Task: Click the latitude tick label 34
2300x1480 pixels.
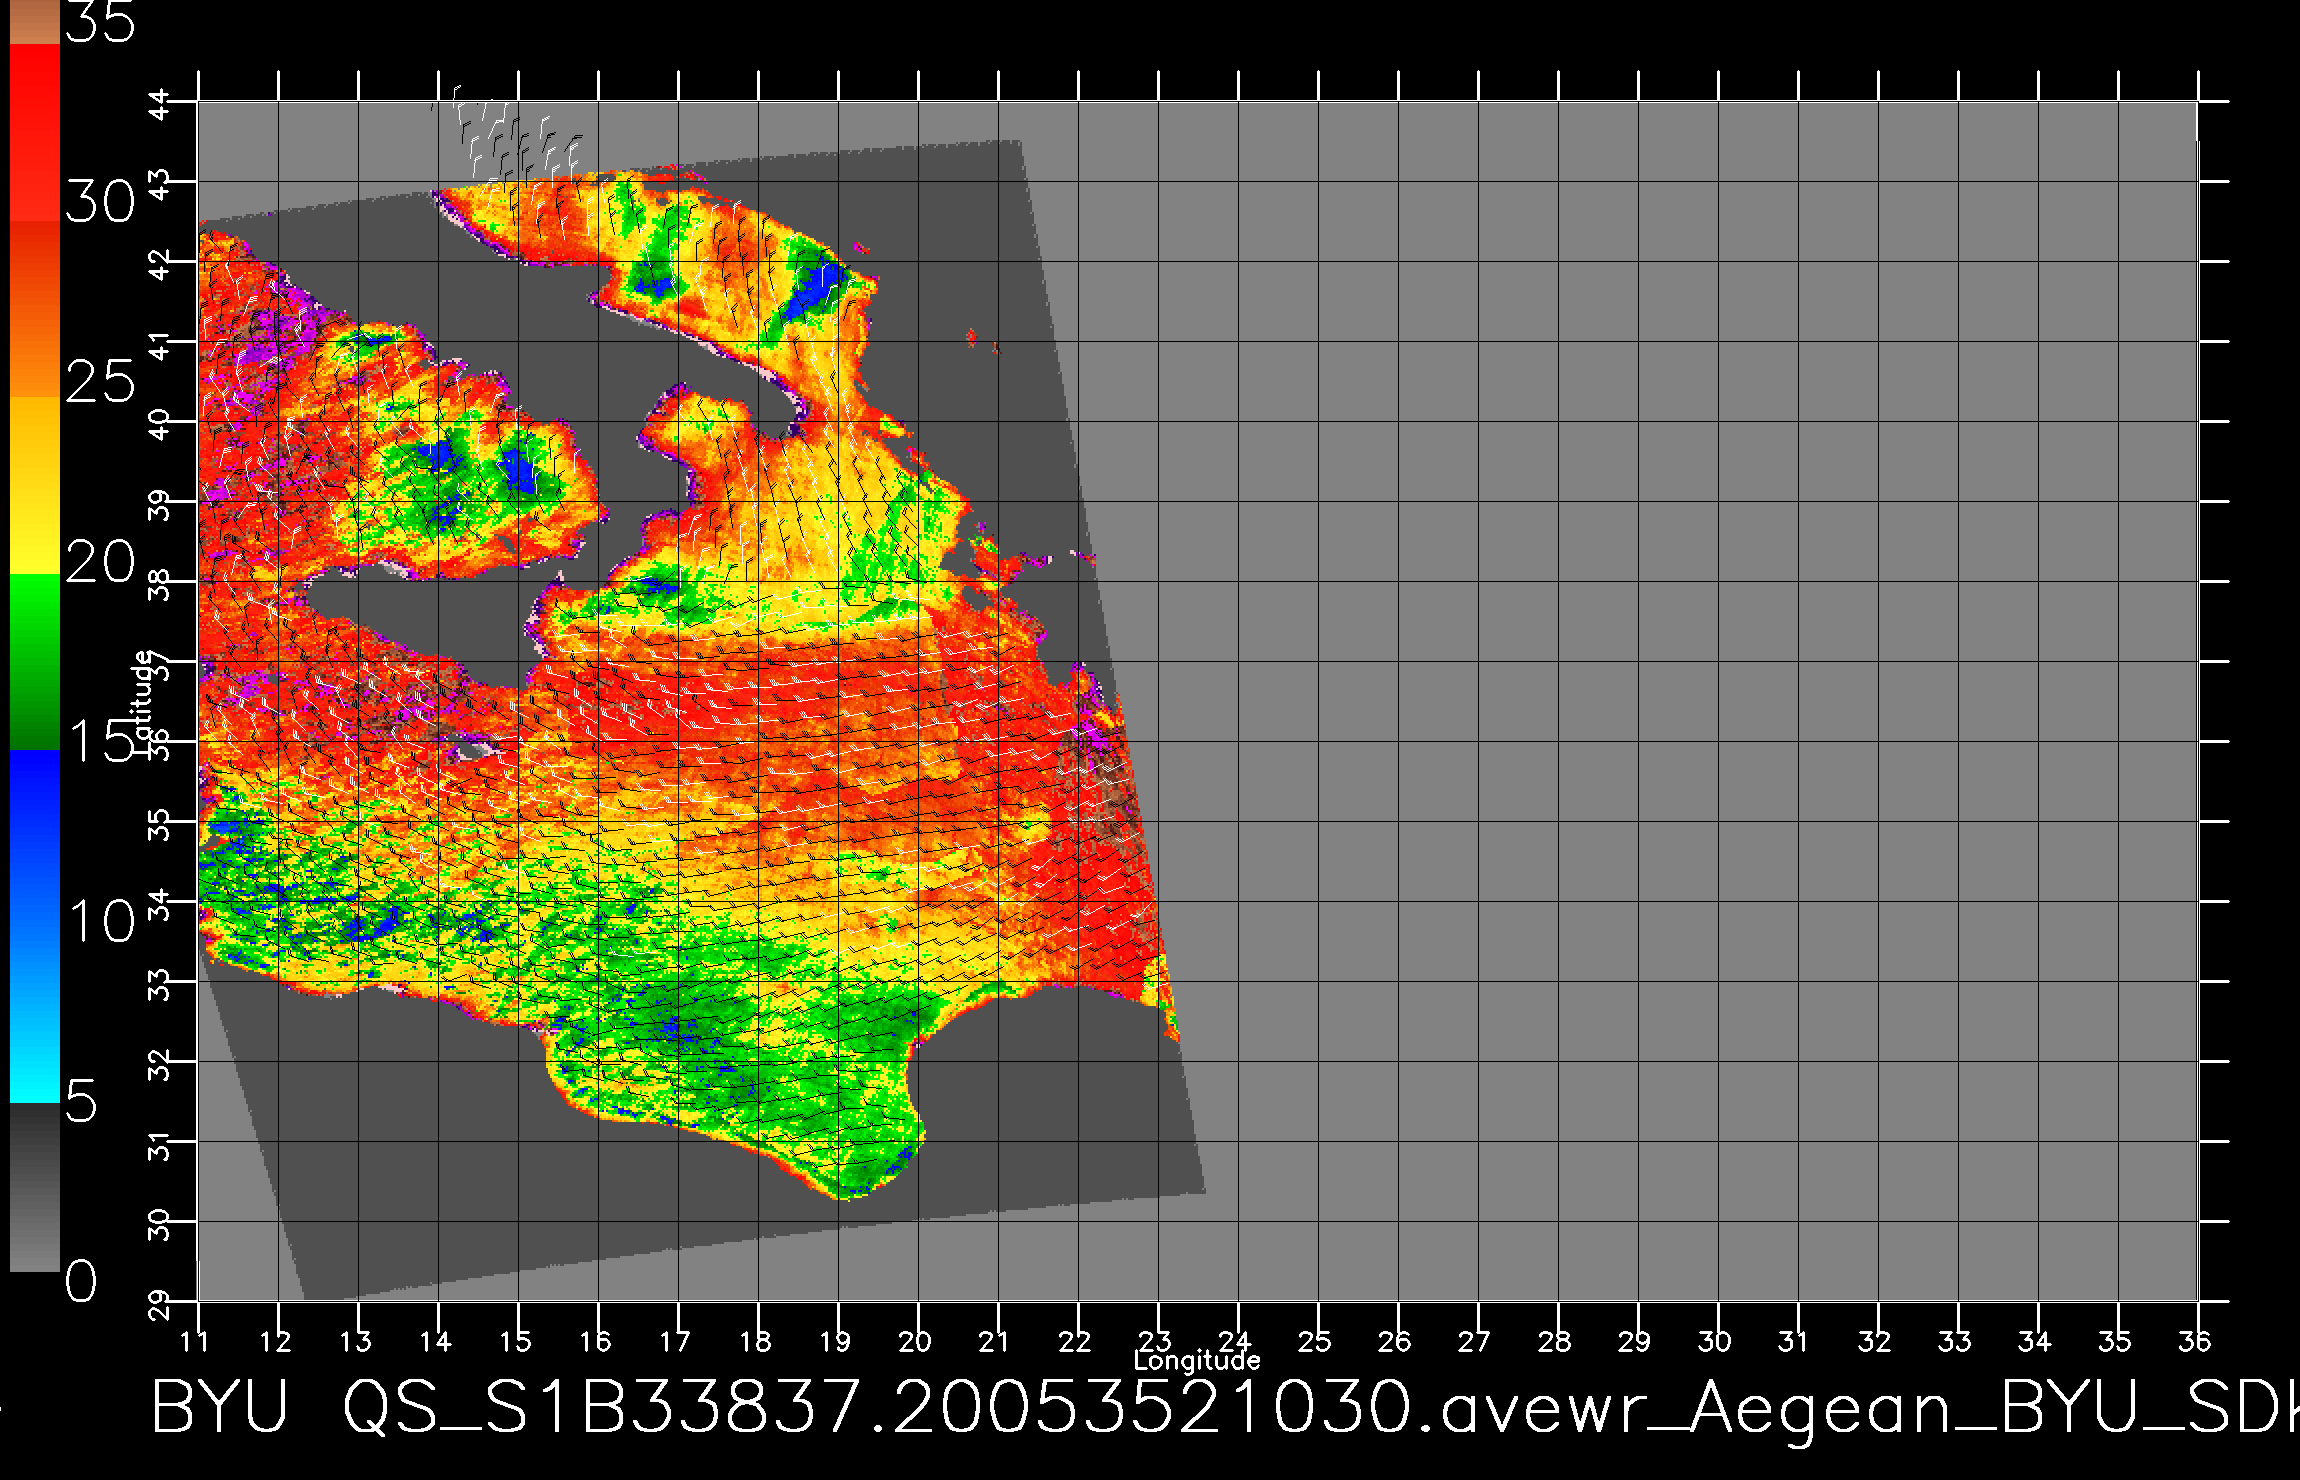Action: (160, 904)
